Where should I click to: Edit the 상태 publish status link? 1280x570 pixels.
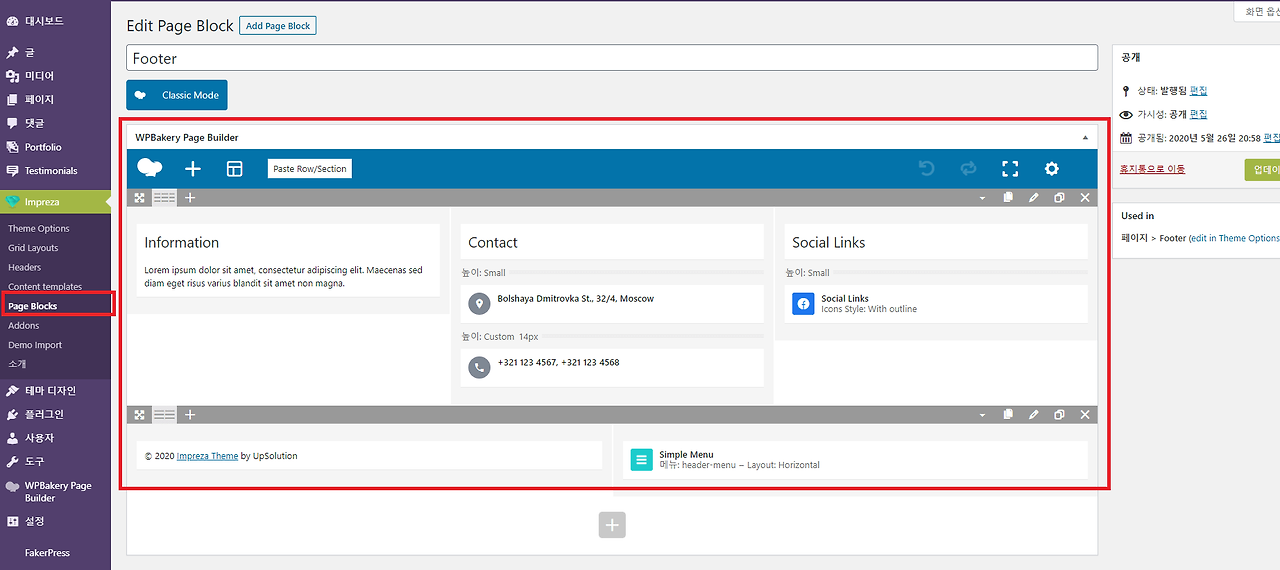pos(1198,90)
